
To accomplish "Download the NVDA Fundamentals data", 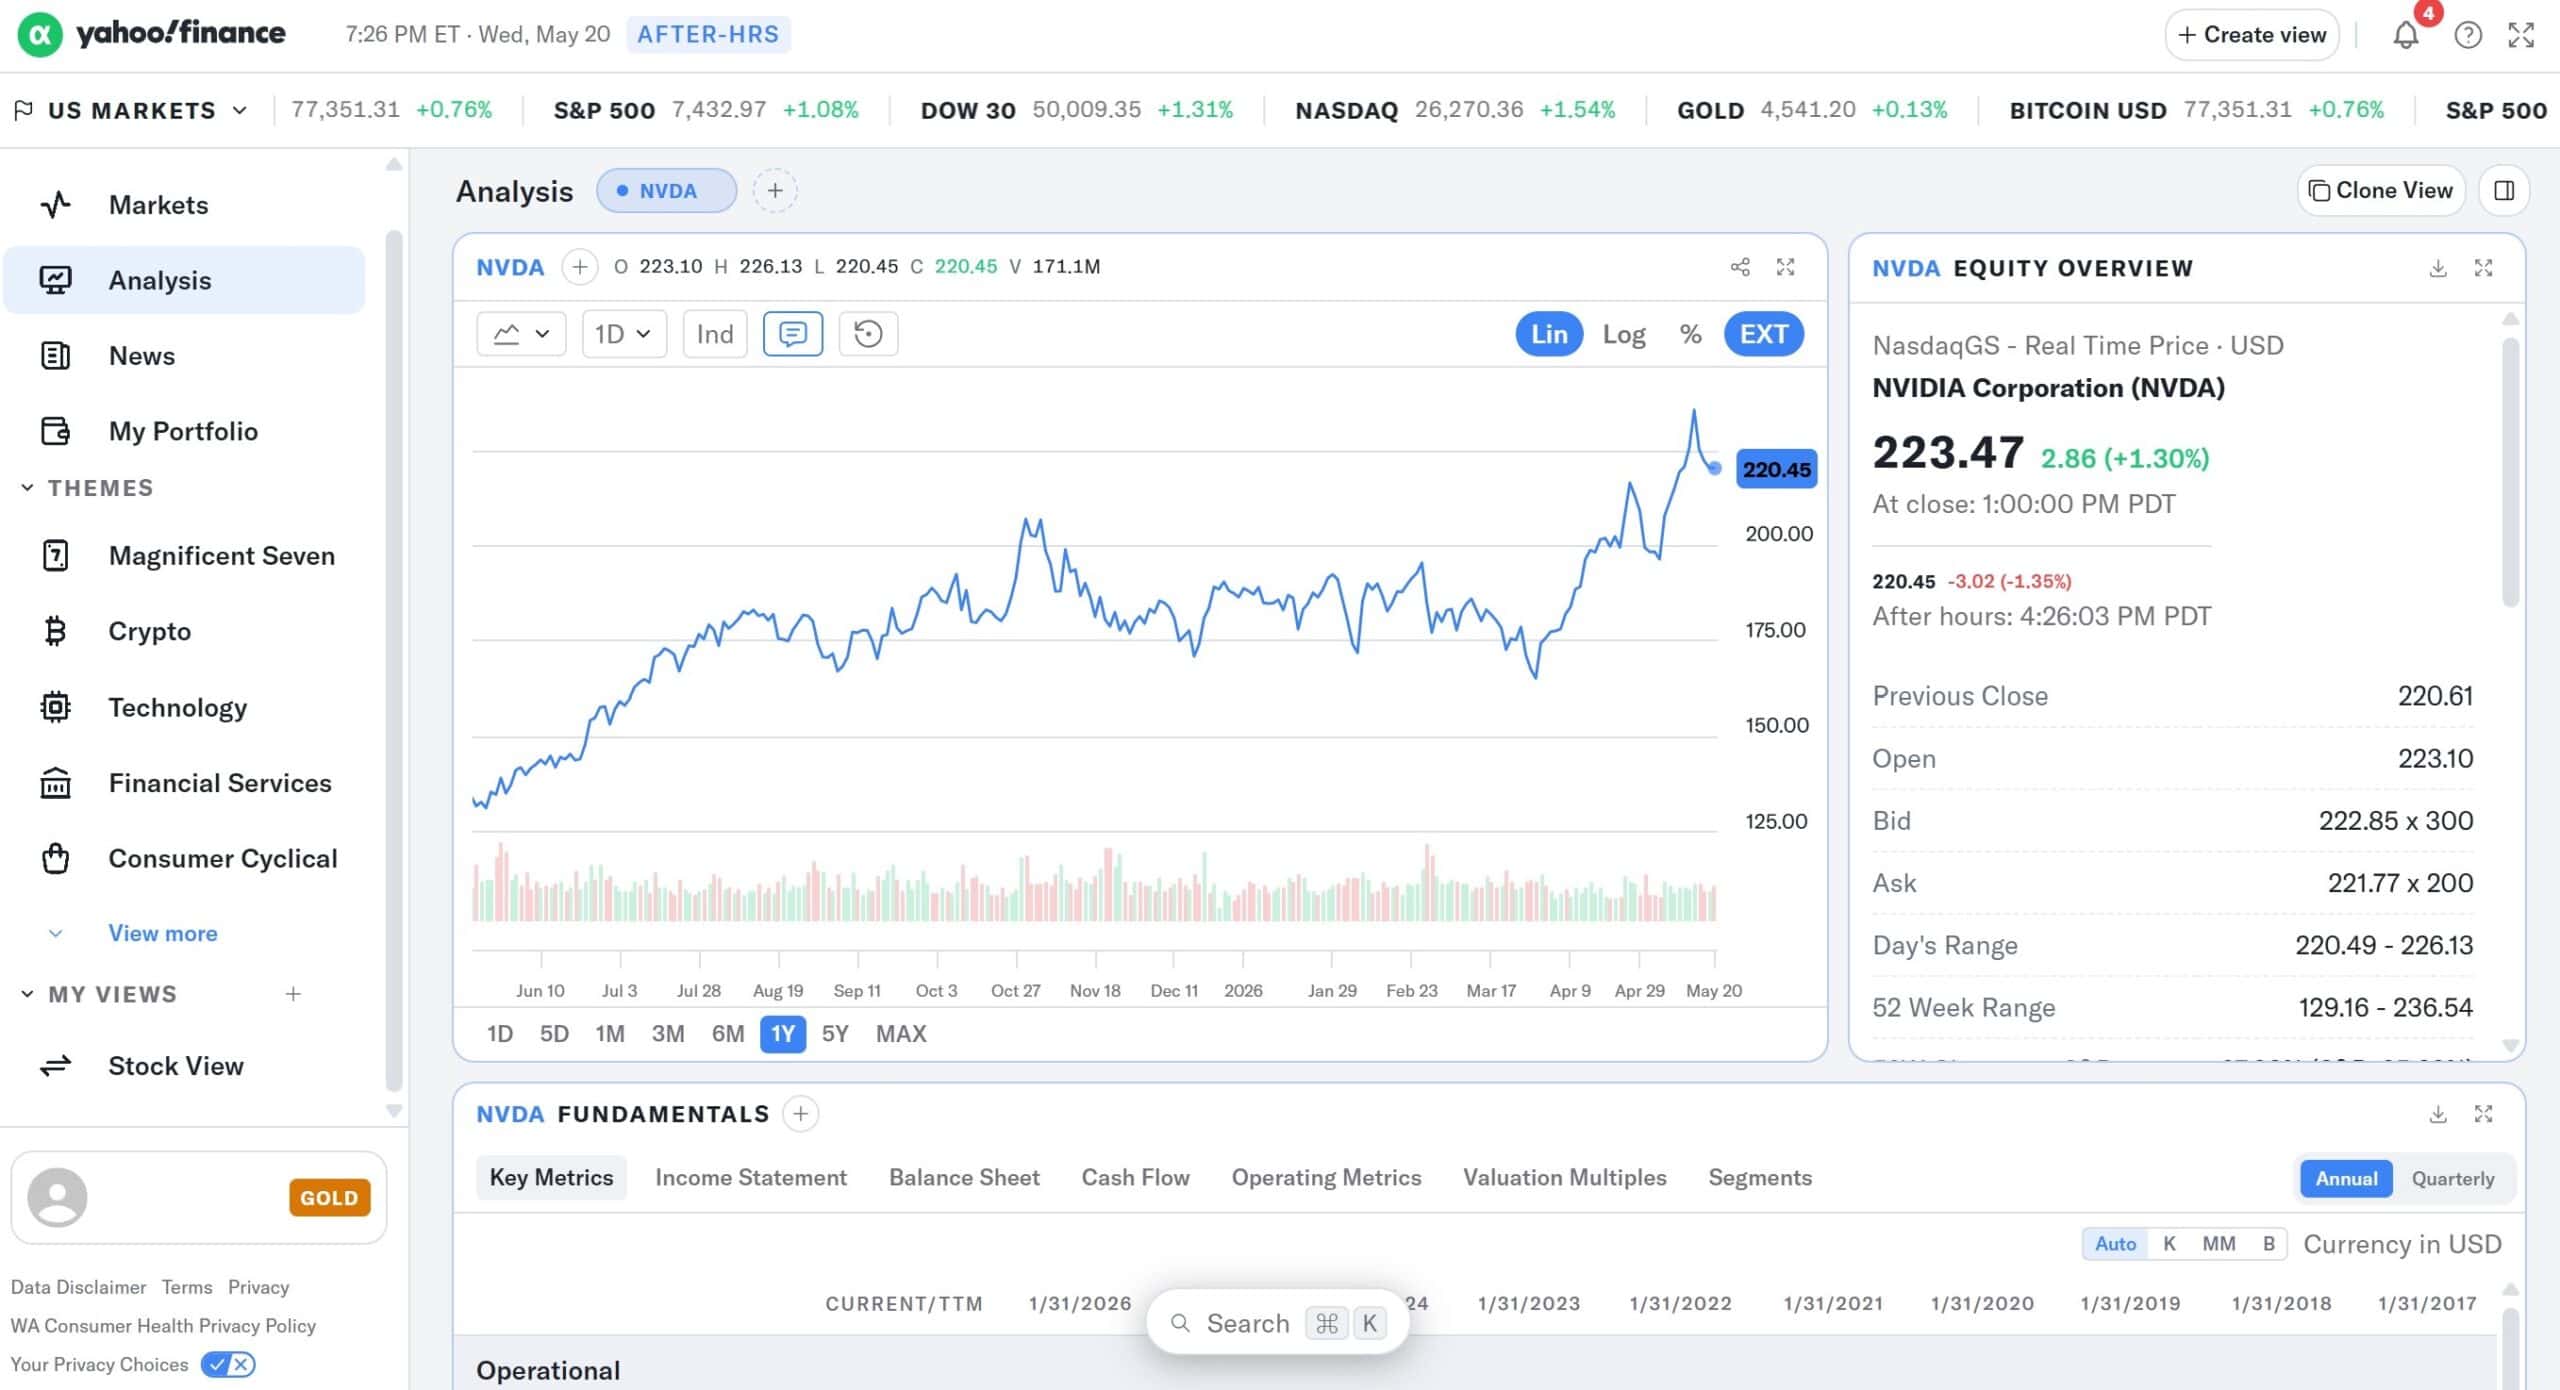I will (2437, 1114).
